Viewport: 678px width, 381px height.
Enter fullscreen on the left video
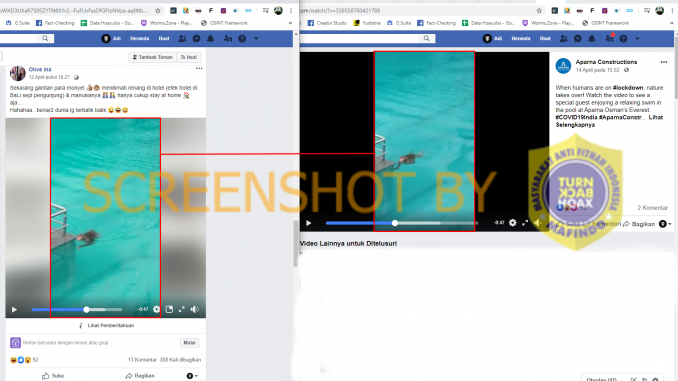point(182,309)
